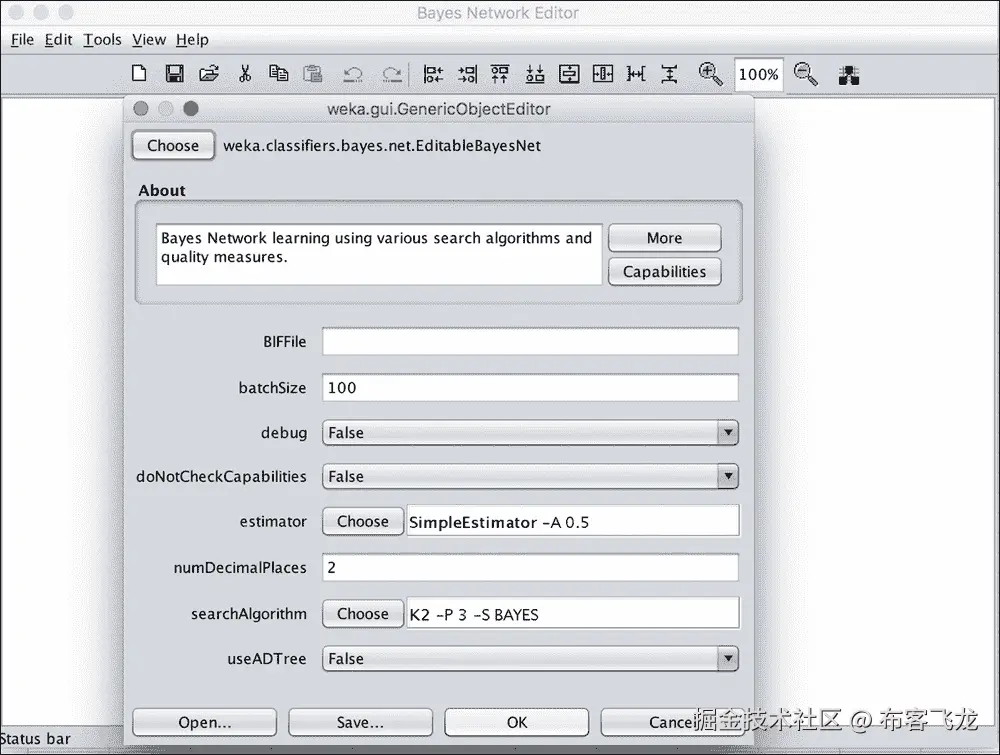Undo the last edit
Screen dimensions: 1000x755
pyautogui.click(x=355, y=73)
